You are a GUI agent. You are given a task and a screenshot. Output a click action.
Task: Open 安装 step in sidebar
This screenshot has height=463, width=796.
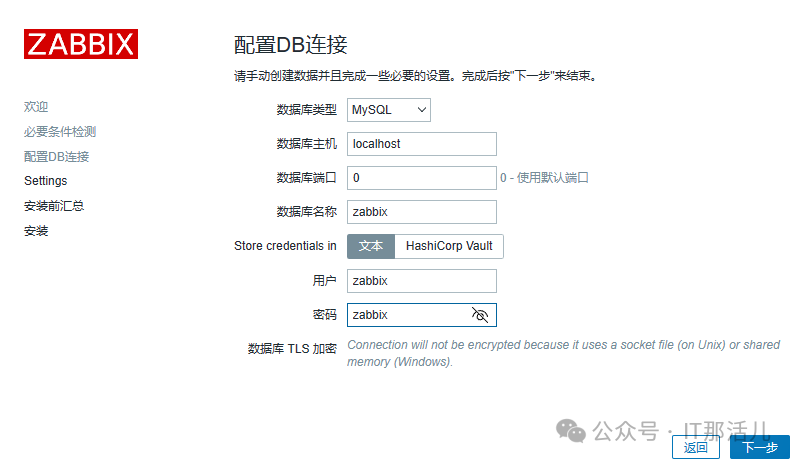pyautogui.click(x=36, y=231)
